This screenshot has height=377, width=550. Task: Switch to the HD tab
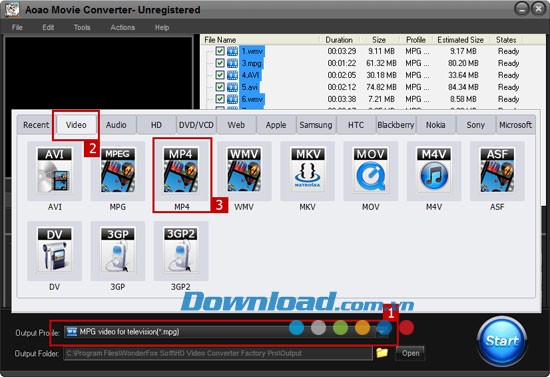coord(156,125)
